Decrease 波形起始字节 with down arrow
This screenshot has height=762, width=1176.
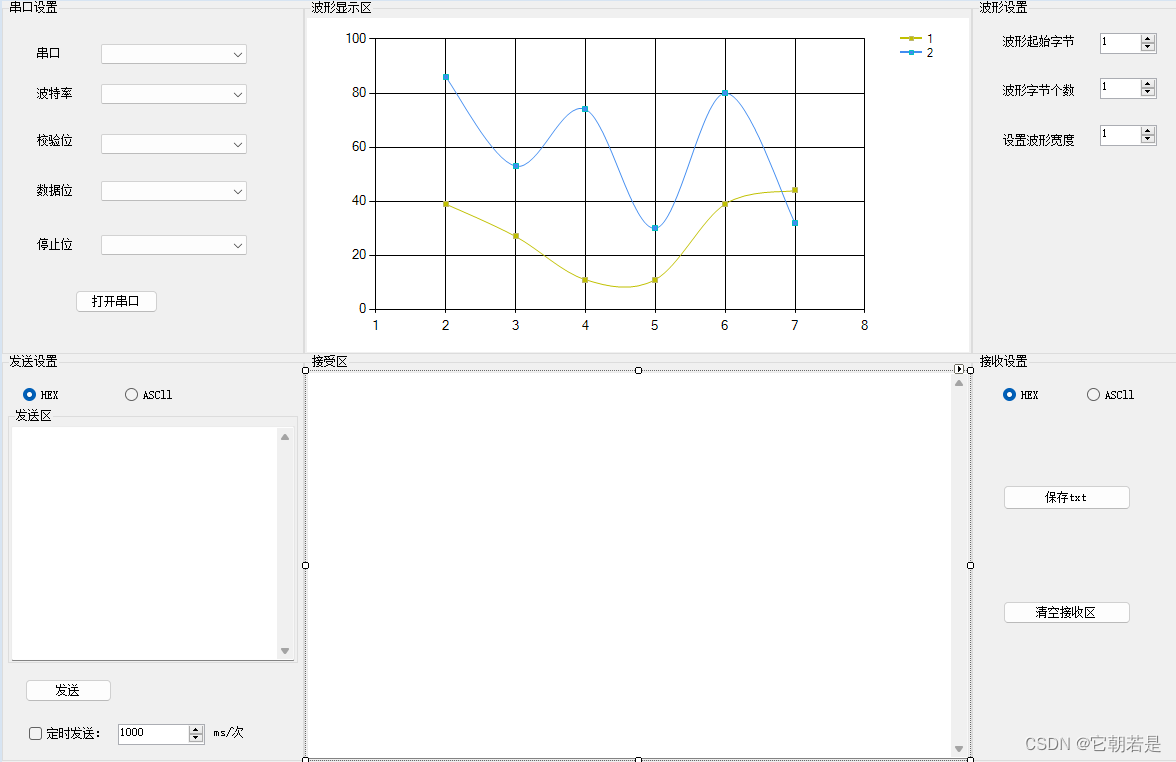click(x=1148, y=48)
